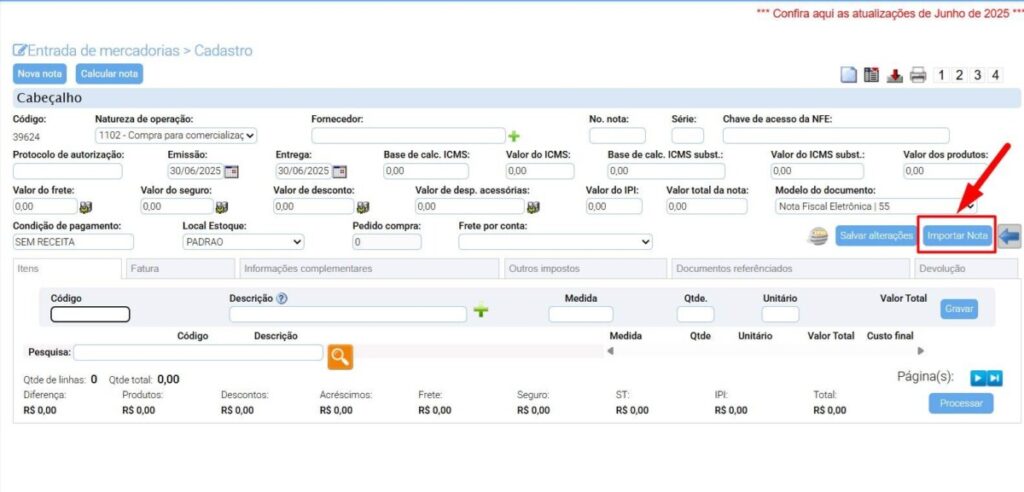Open the Local Estoque dropdown
Screen dimensions: 1024x492
tap(243, 242)
